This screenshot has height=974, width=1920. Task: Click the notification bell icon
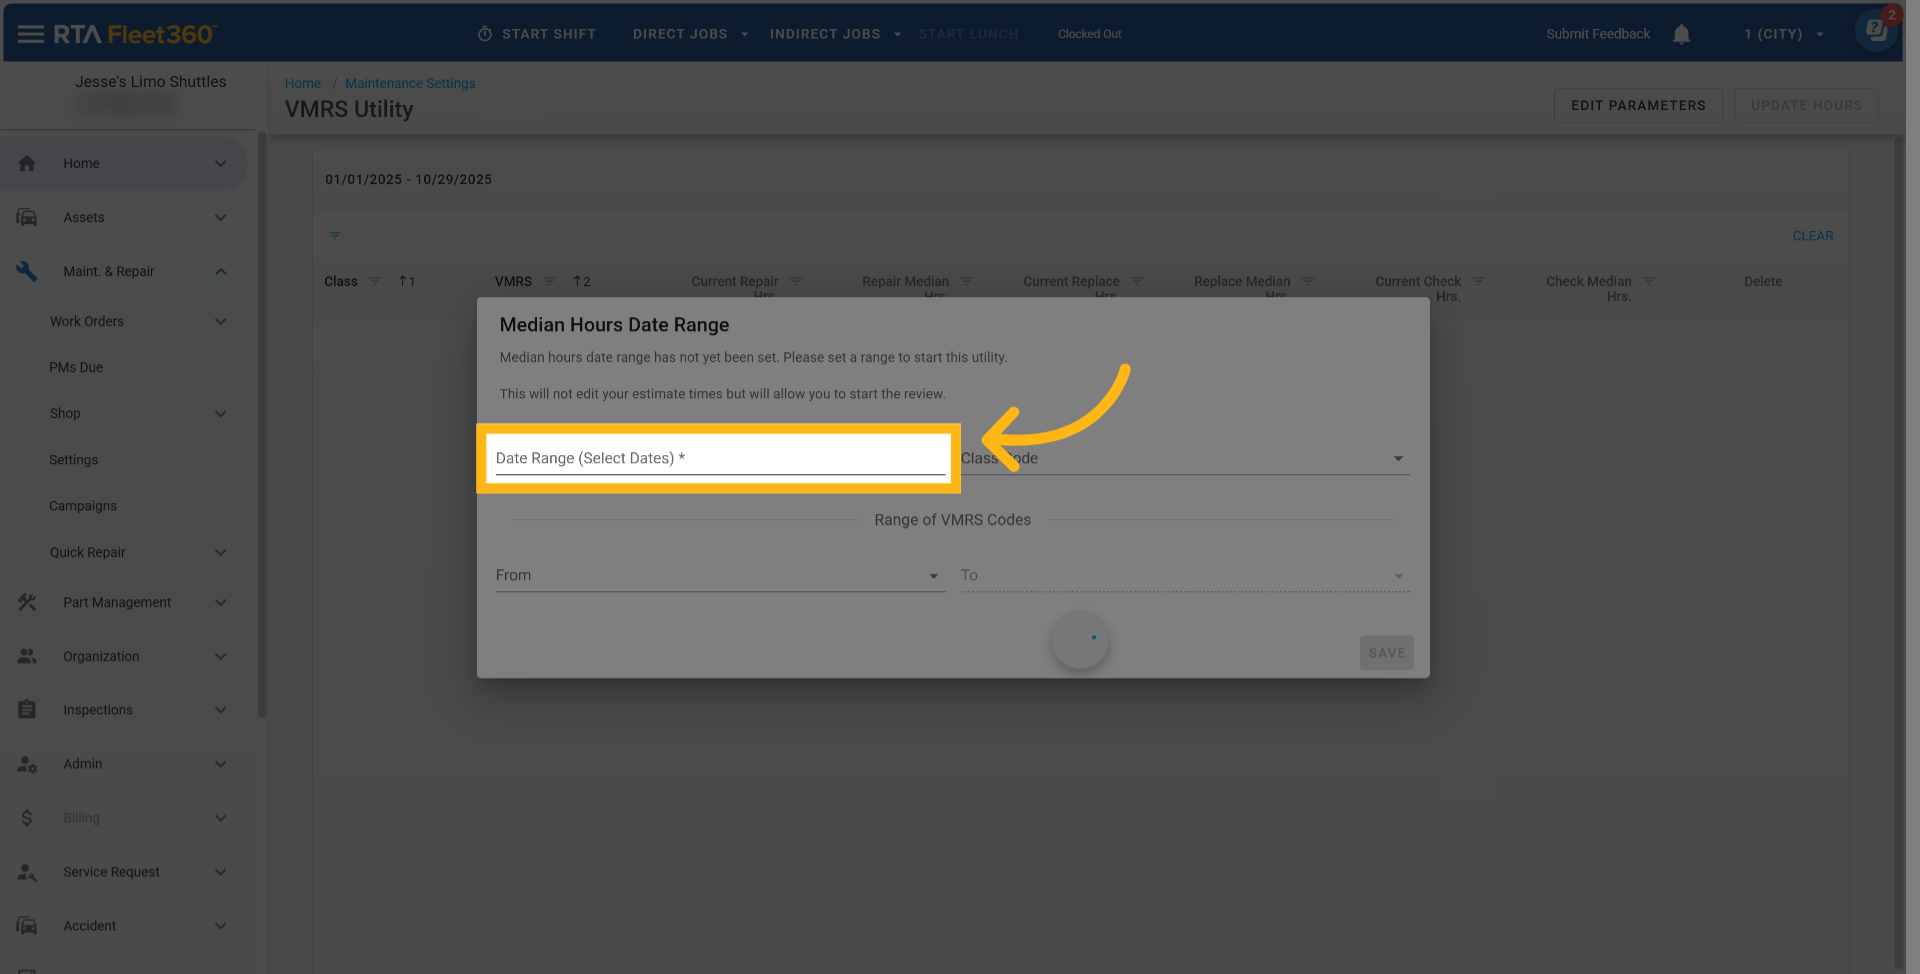tap(1681, 34)
